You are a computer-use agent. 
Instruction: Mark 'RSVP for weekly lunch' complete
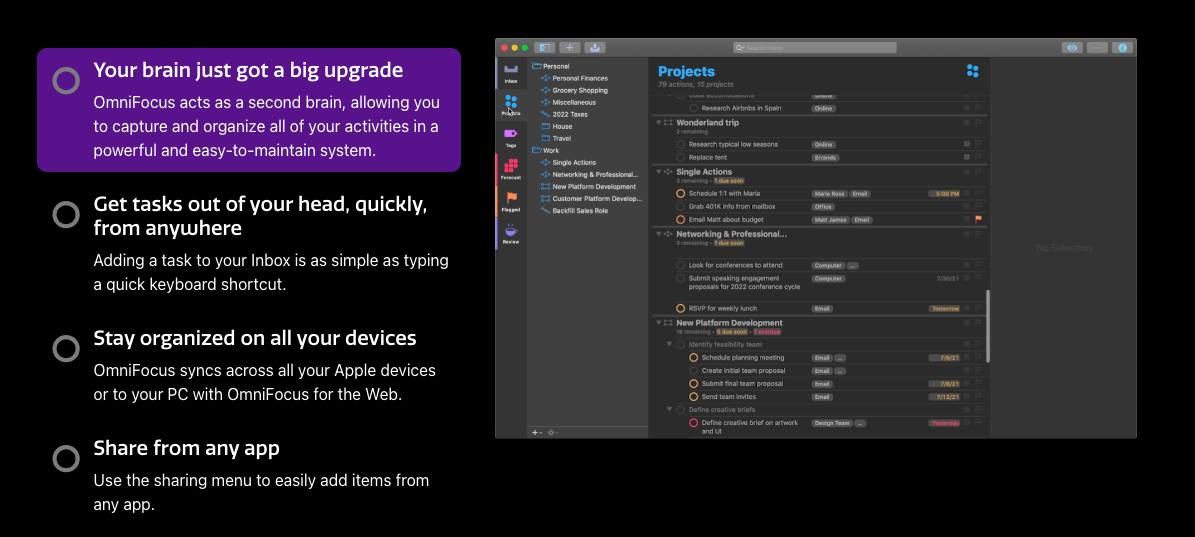pyautogui.click(x=681, y=308)
